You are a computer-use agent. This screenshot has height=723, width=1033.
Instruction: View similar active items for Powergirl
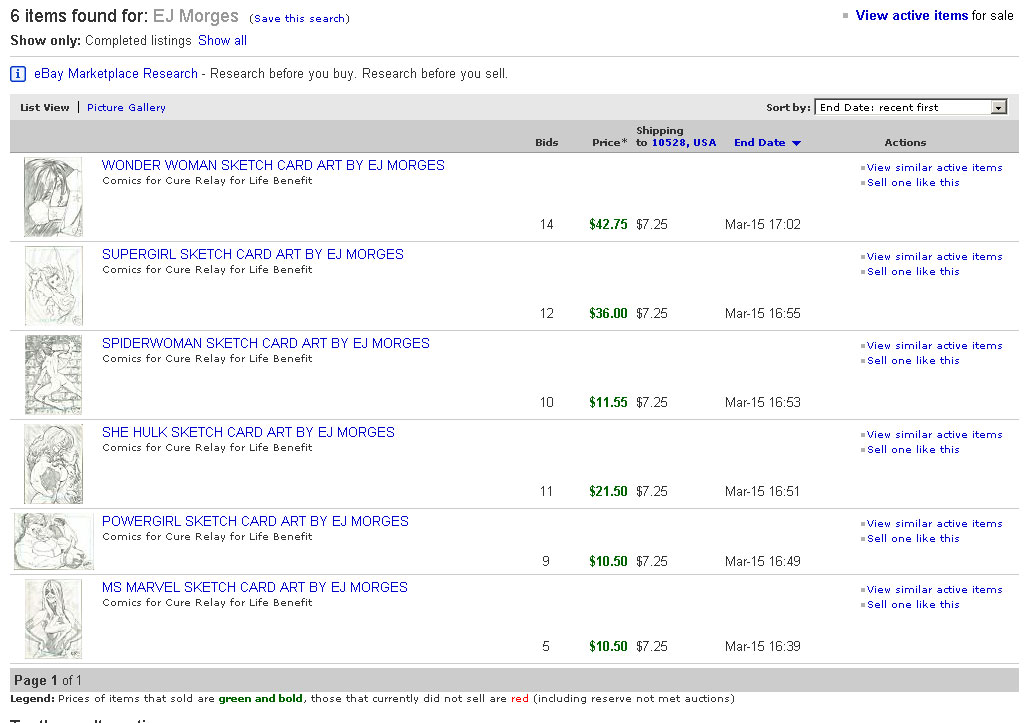click(x=934, y=523)
